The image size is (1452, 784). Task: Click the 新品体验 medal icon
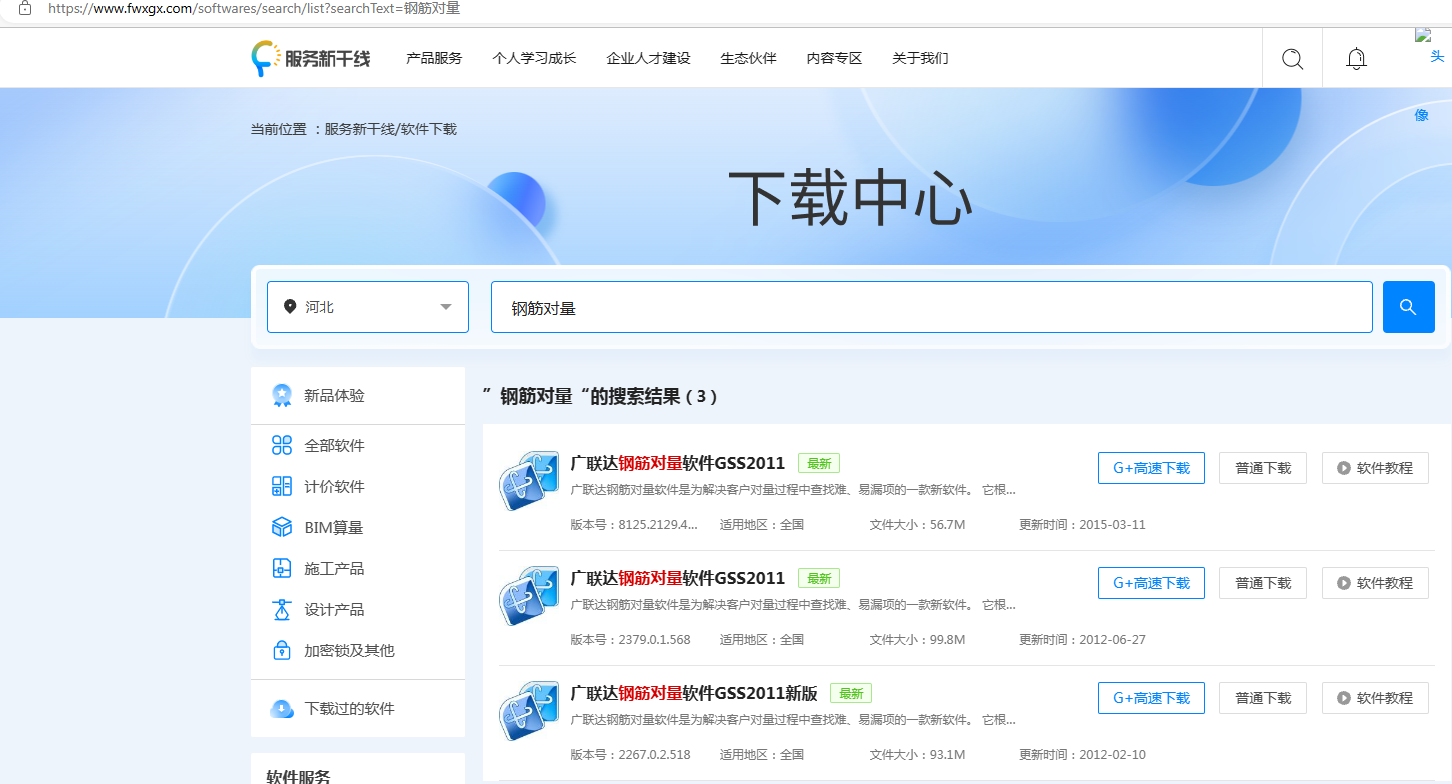(x=282, y=396)
